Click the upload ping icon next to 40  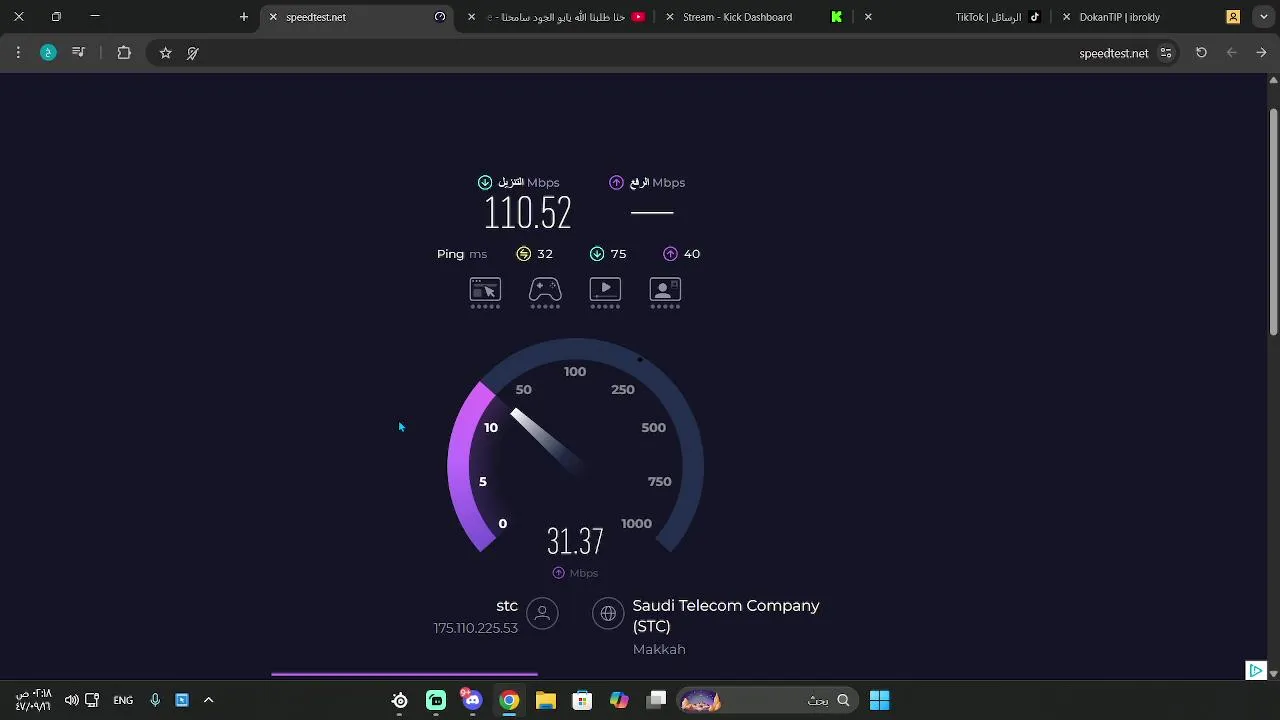pos(670,254)
